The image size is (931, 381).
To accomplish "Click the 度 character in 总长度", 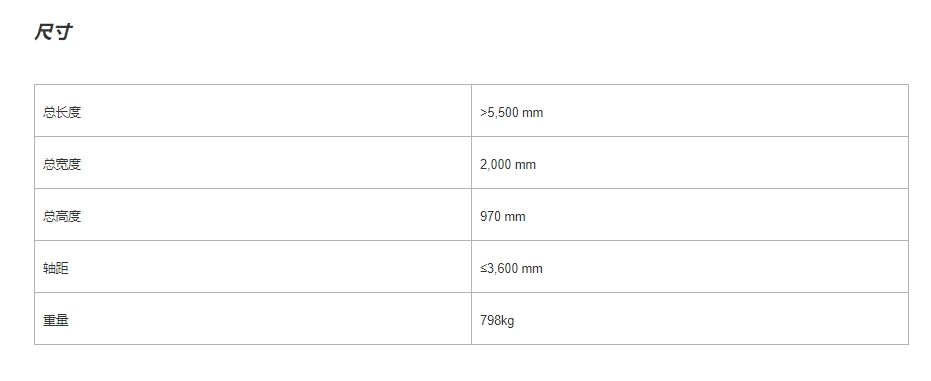I will (74, 112).
